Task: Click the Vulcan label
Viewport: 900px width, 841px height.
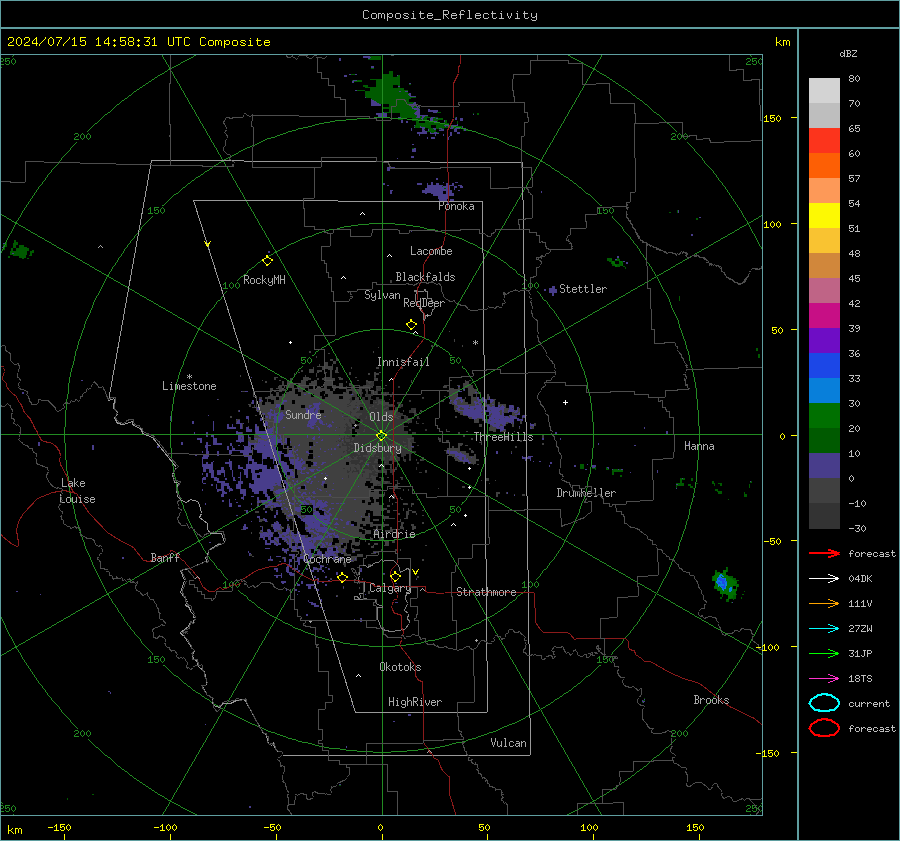Action: 508,743
